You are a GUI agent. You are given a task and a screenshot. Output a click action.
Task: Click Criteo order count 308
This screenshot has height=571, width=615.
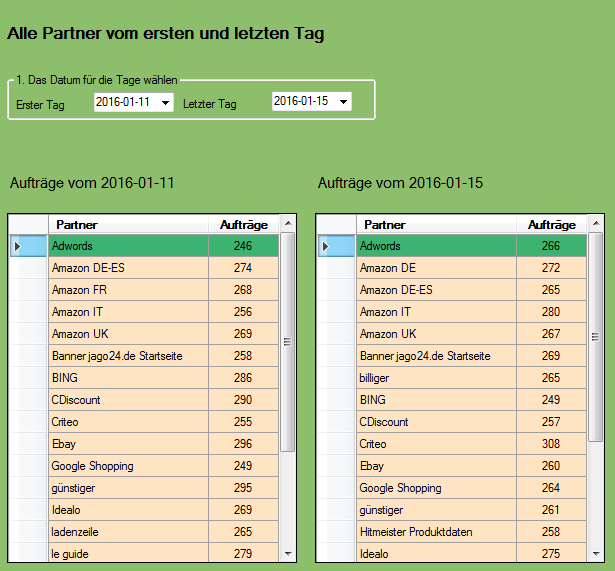551,444
